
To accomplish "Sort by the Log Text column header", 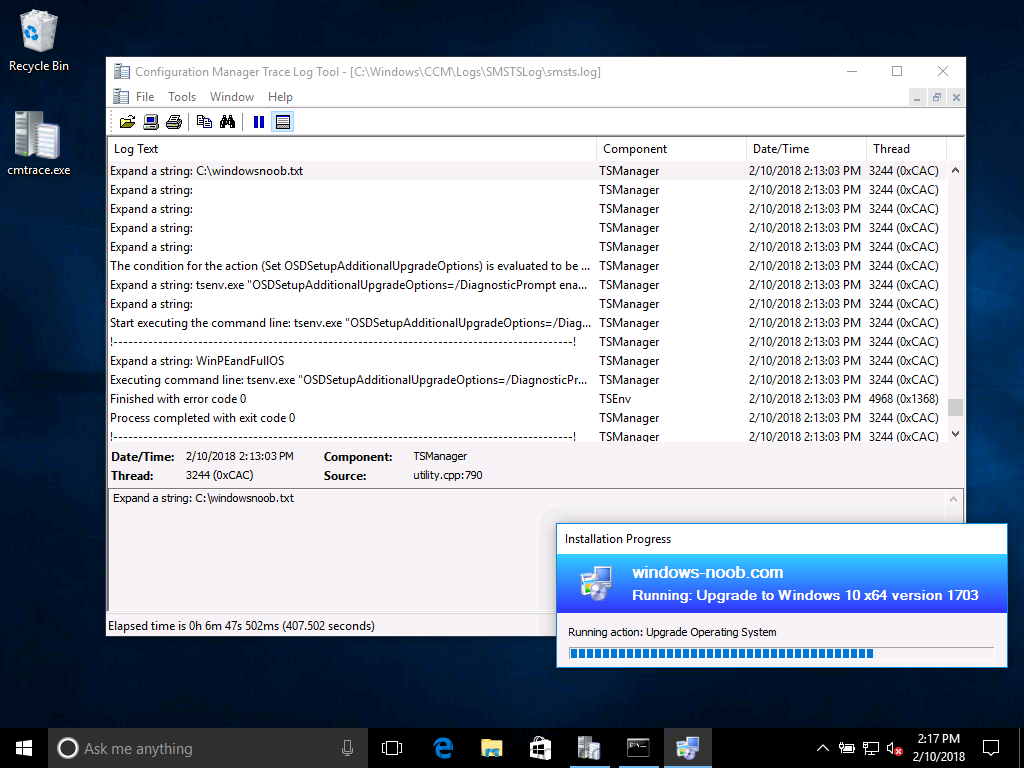I will [352, 149].
